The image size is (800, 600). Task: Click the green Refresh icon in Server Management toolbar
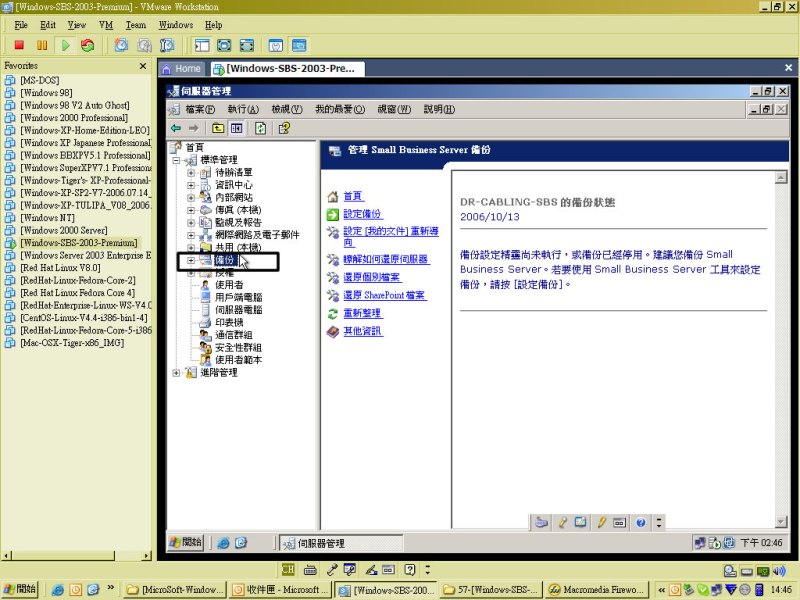260,128
